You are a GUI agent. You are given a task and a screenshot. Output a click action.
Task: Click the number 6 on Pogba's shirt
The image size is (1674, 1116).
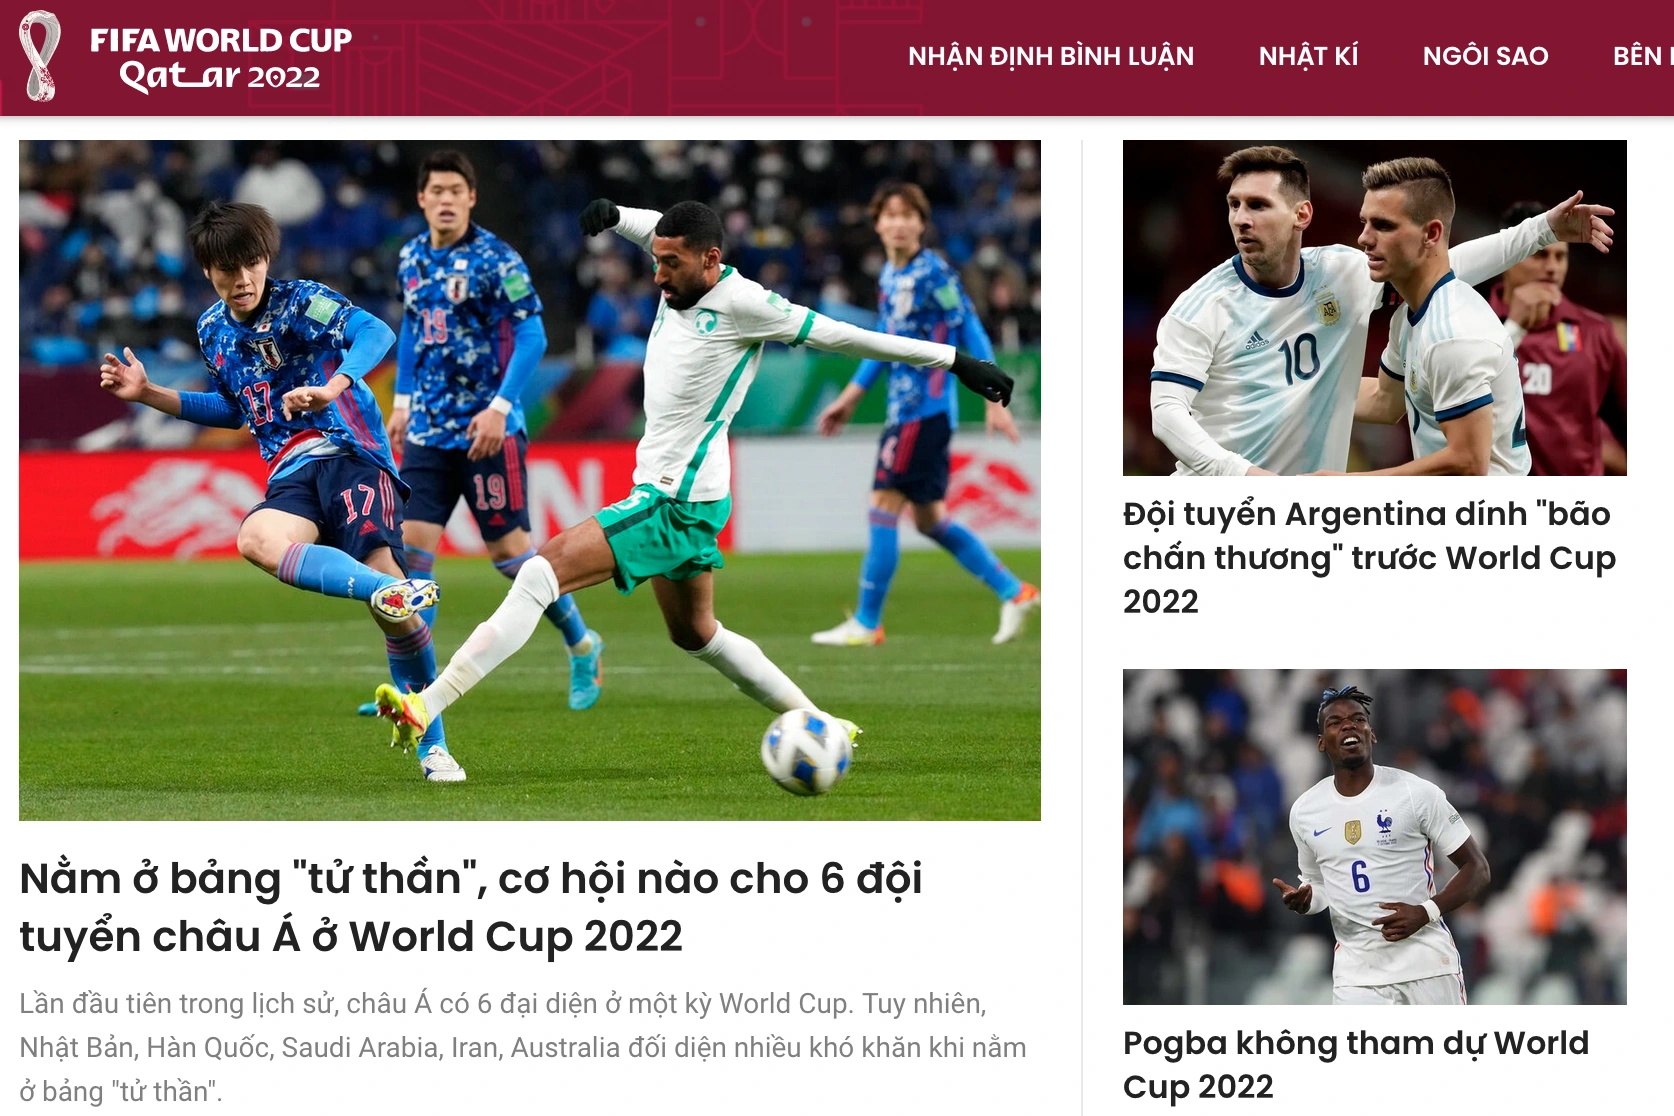click(1360, 877)
